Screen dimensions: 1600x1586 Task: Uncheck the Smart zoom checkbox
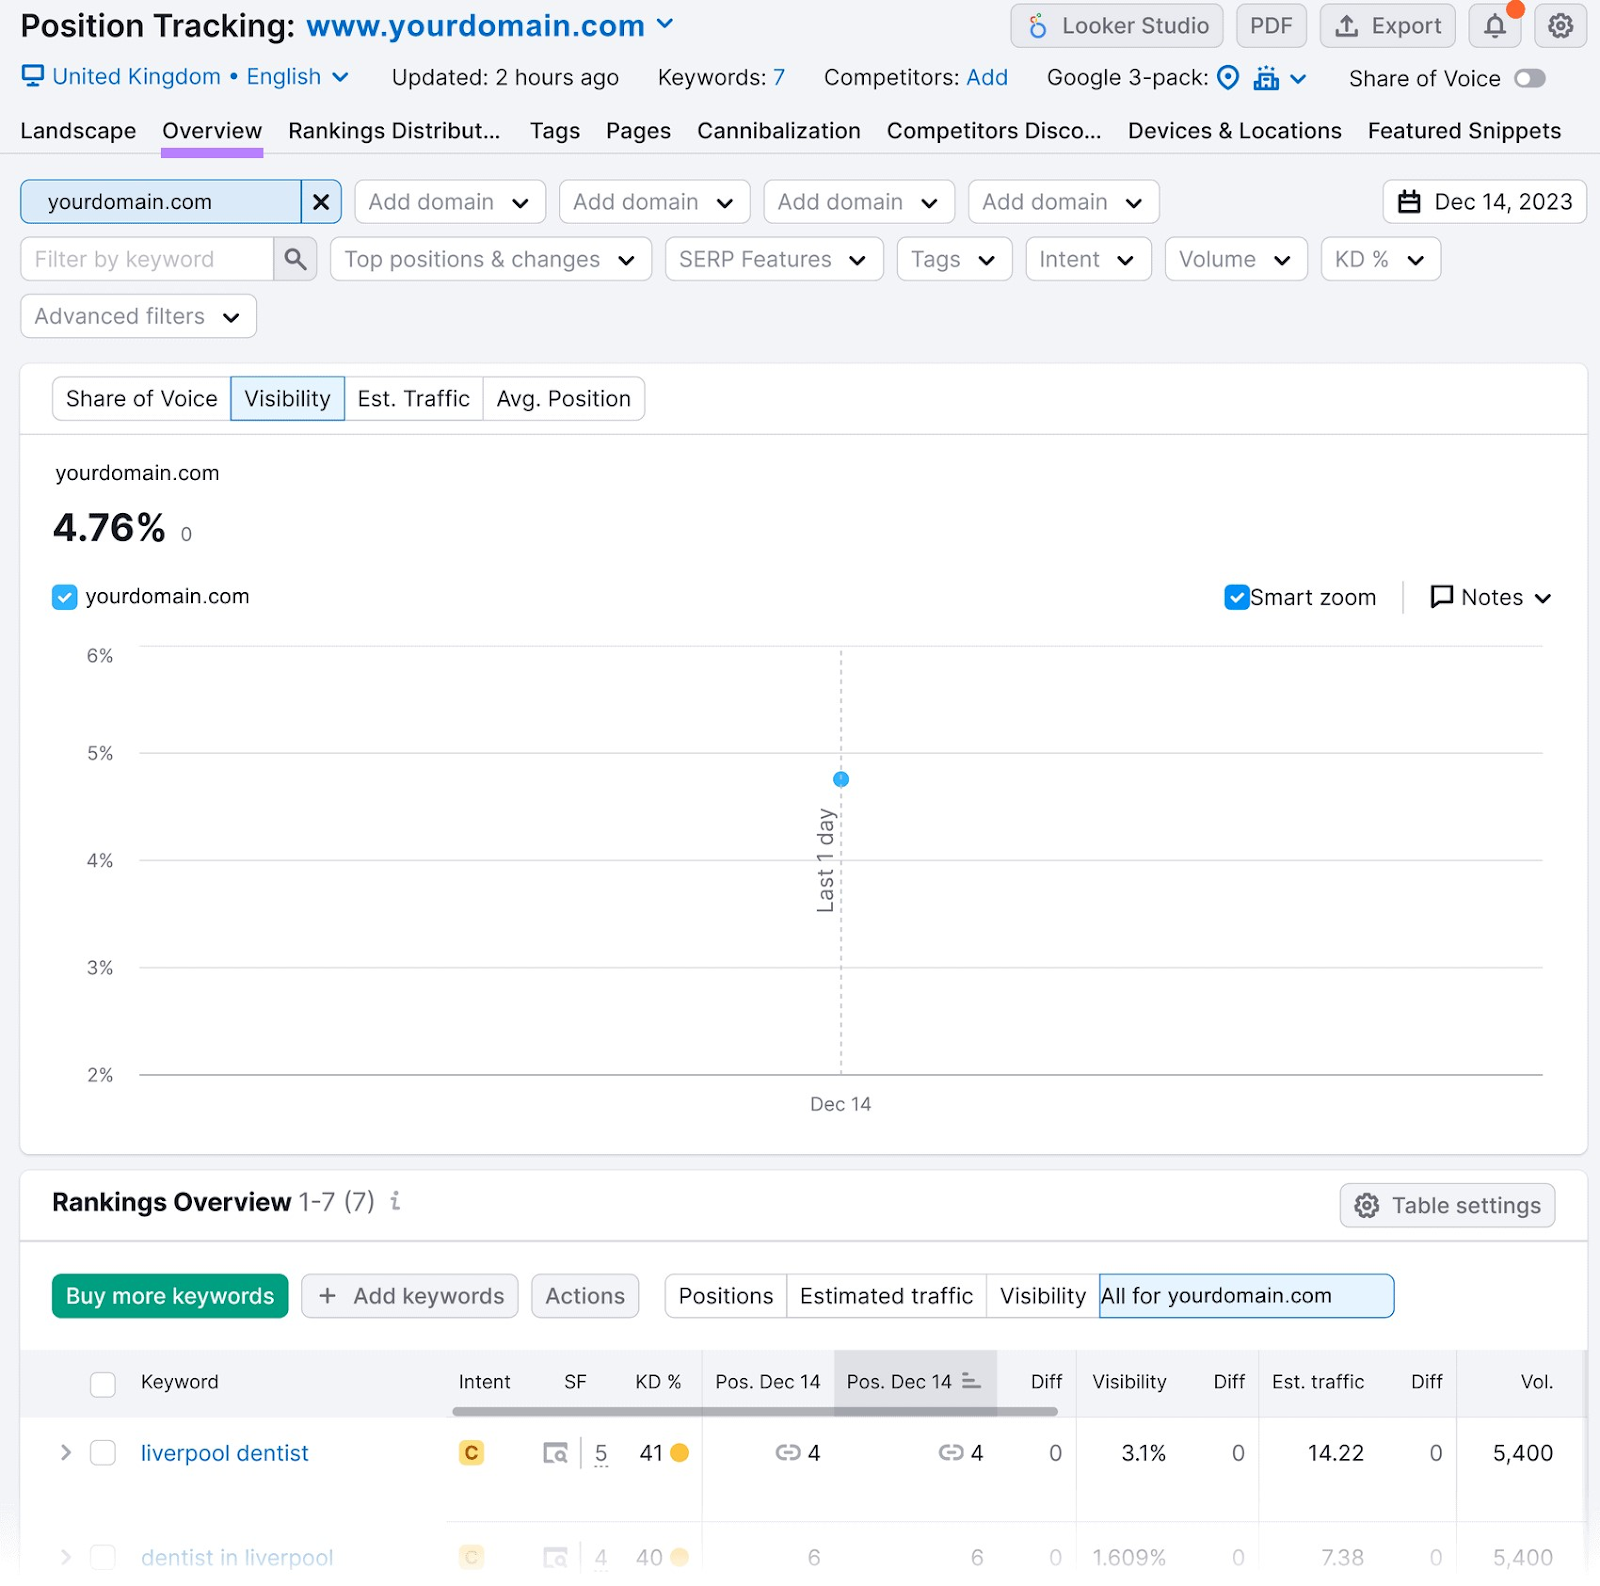1236,597
